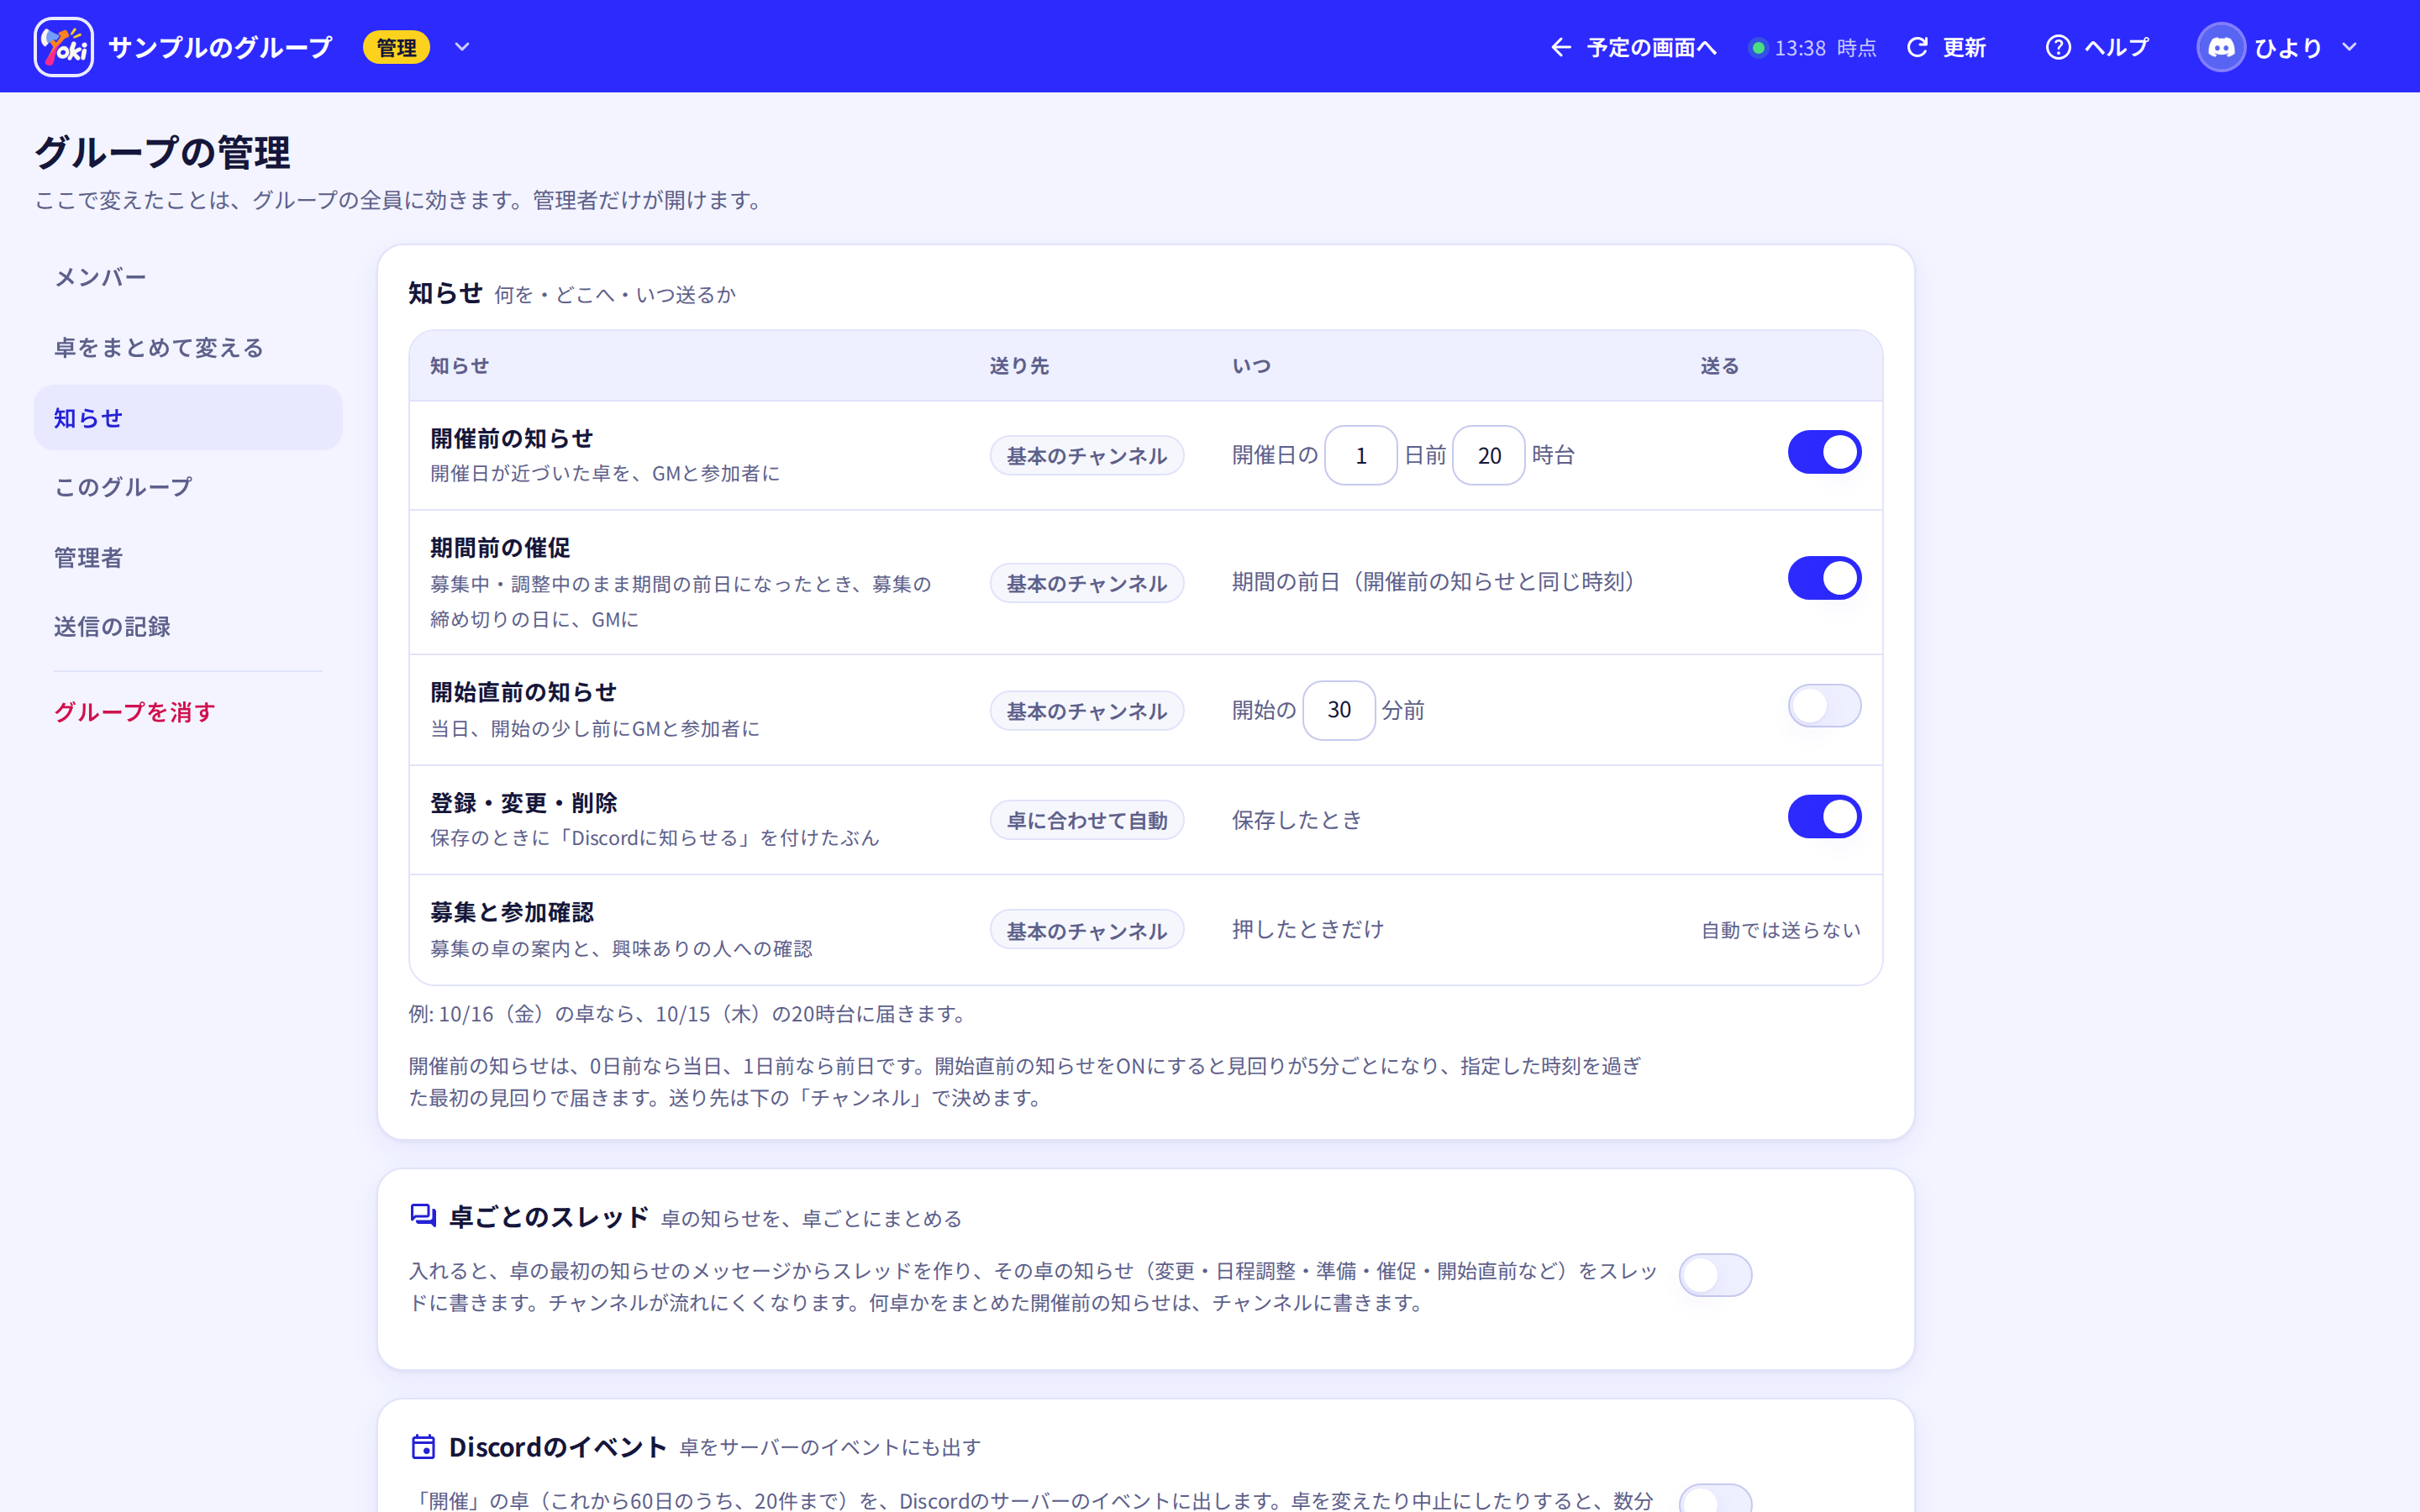Click the 卓に合わせて自動 chip
Screen dimensions: 2420x1512
click(x=1087, y=820)
